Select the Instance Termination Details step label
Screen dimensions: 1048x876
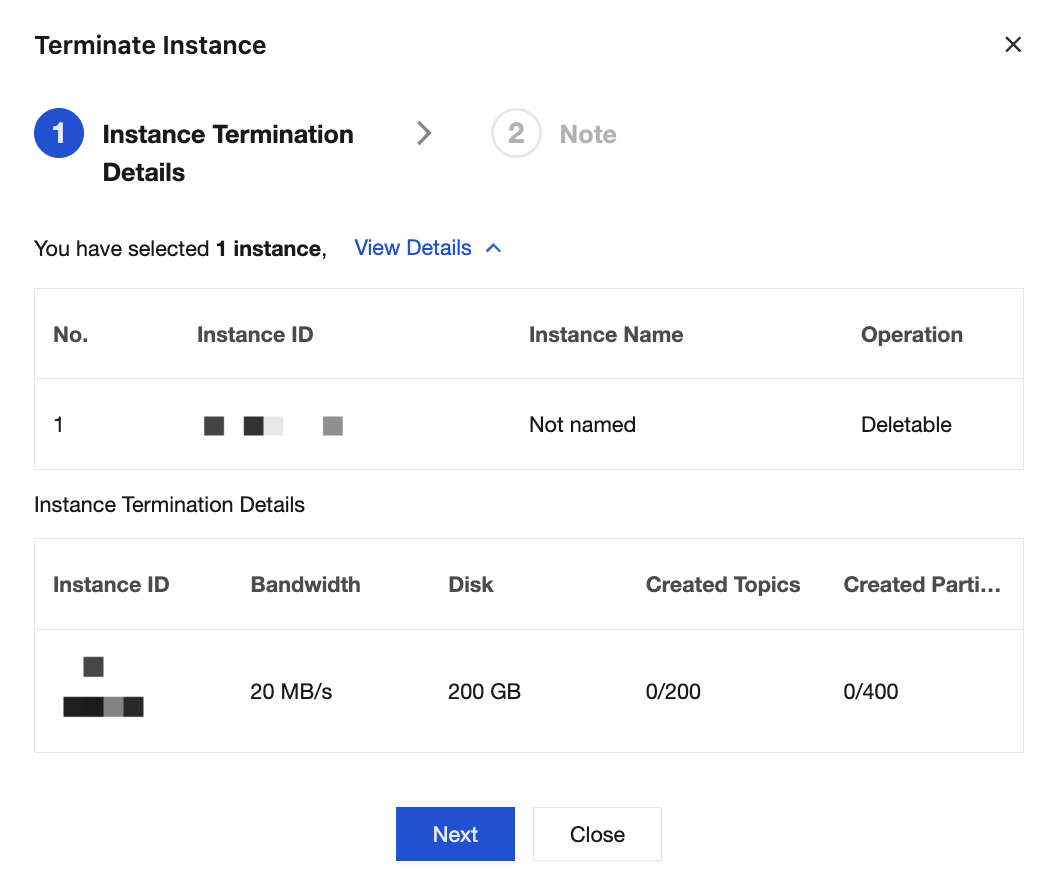click(x=228, y=153)
